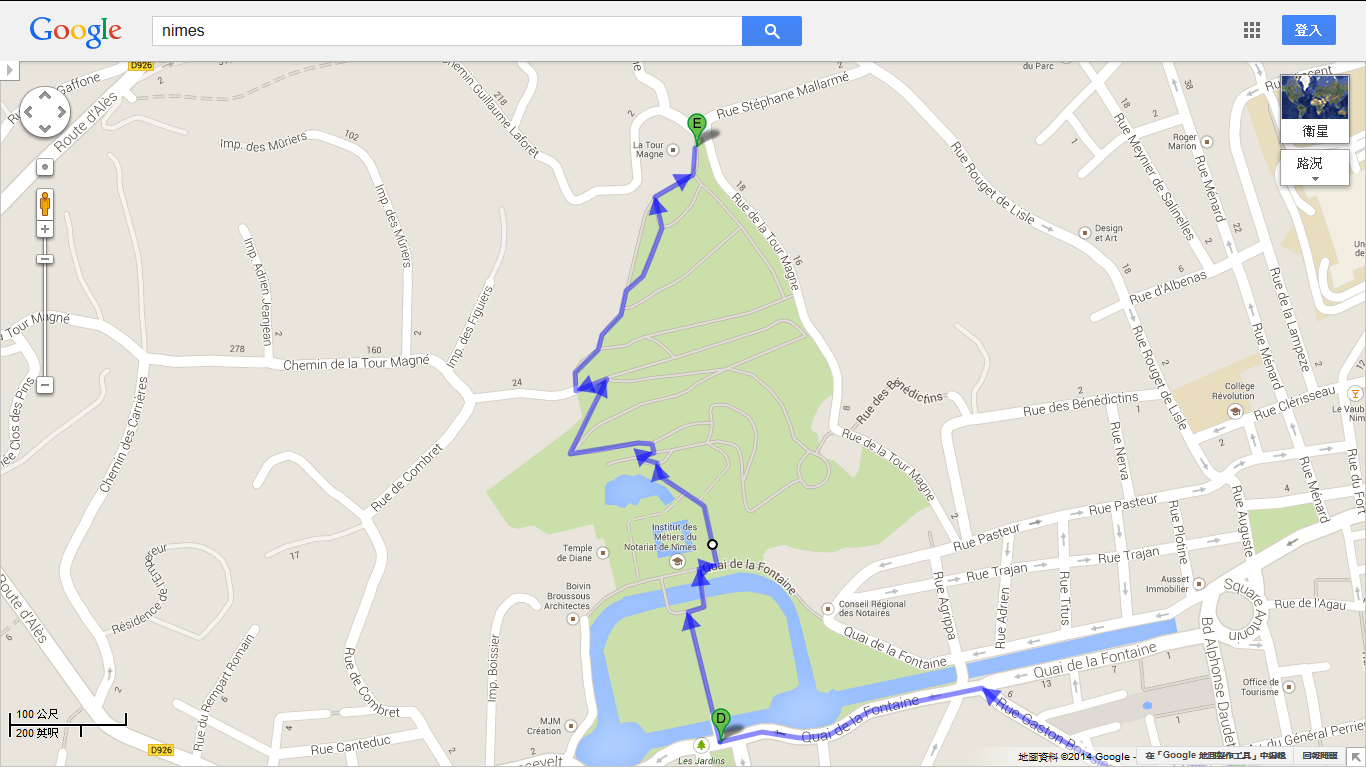Image resolution: width=1366 pixels, height=768 pixels.
Task: Click the search box containing nimes
Action: point(447,31)
